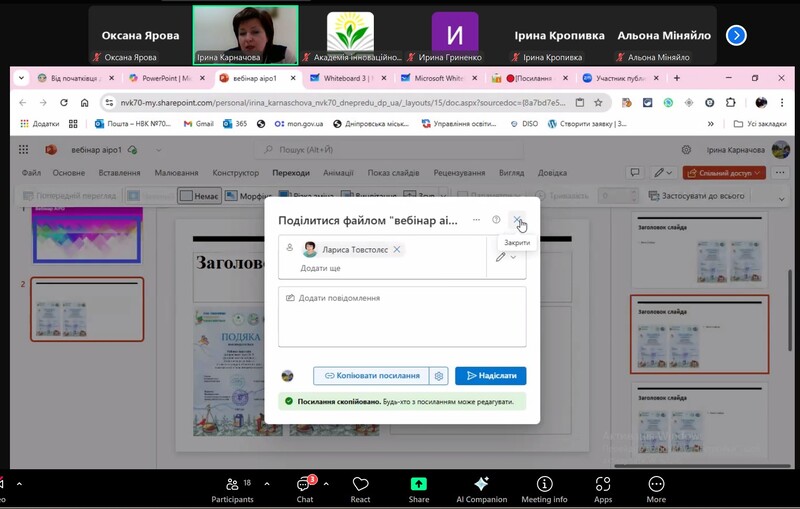Open Усі закладки folder
Screen dimensions: 800x509
(760, 123)
